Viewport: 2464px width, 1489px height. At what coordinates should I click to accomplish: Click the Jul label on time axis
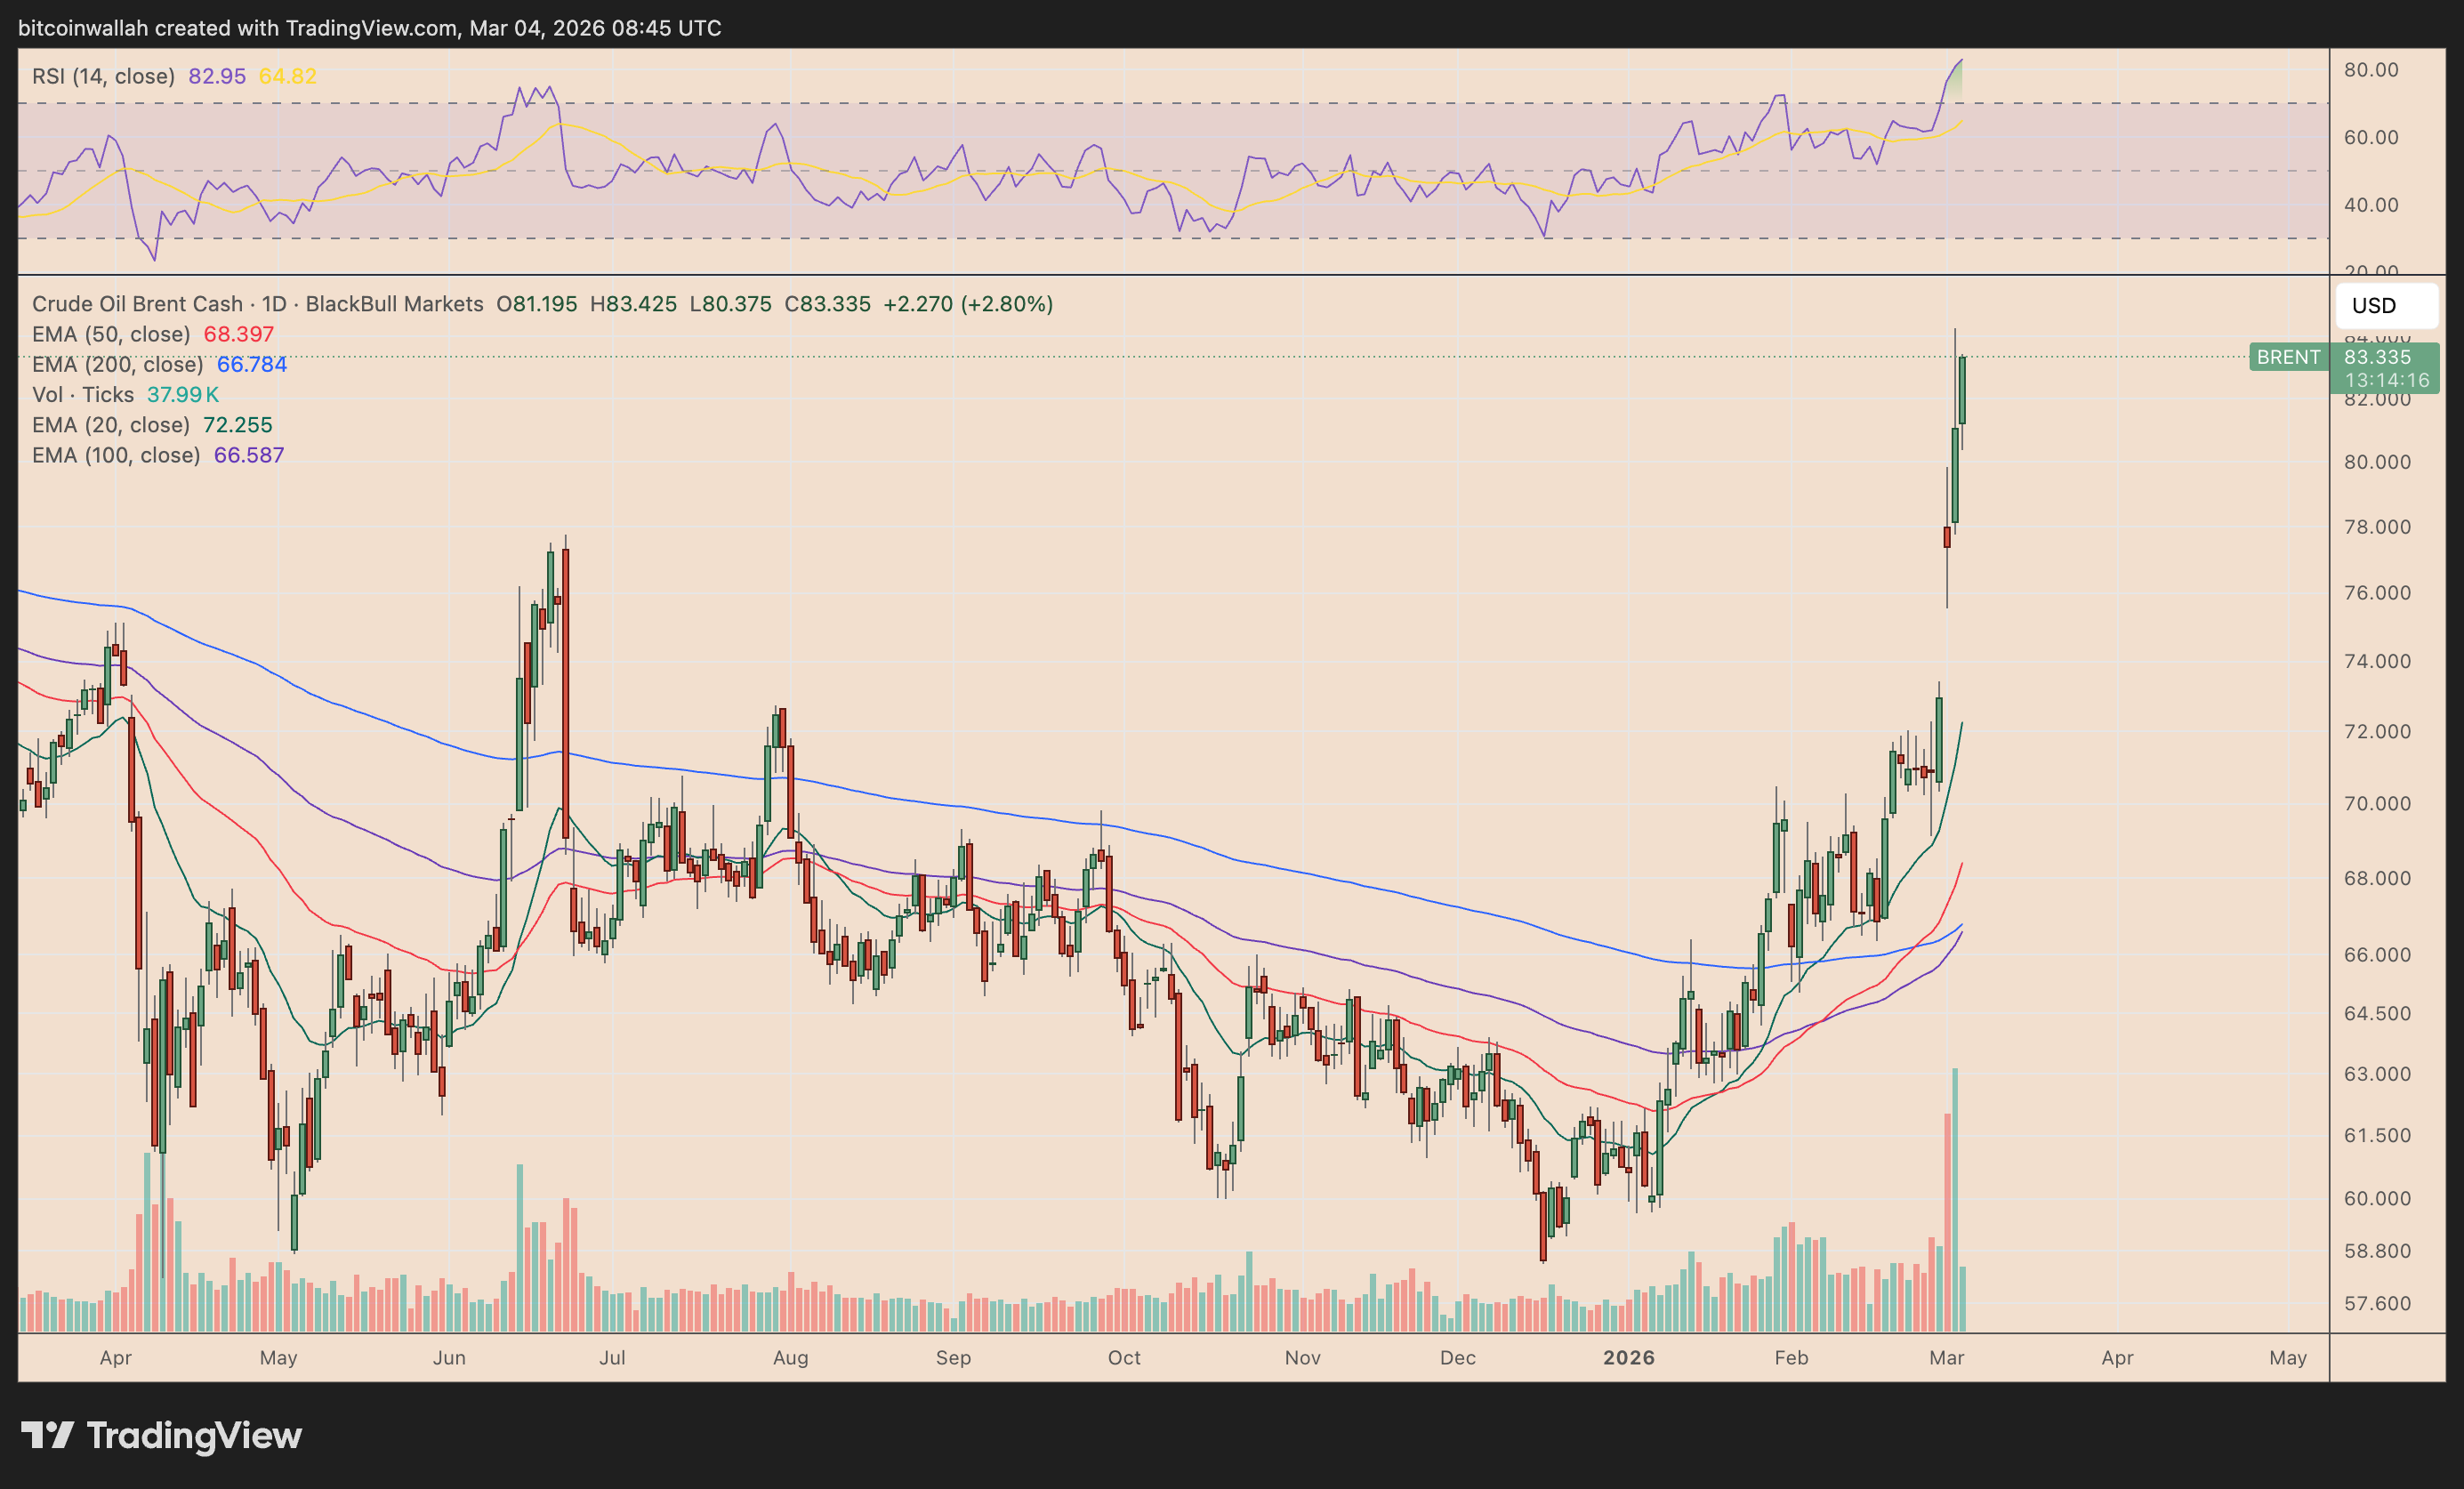[x=612, y=1358]
